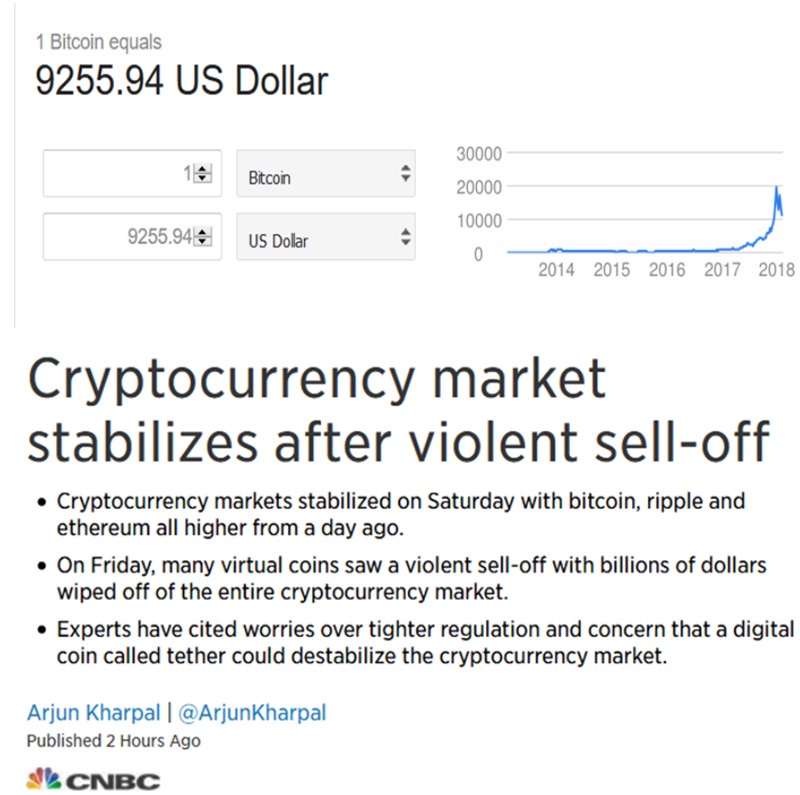This screenshot has width=800, height=795.
Task: Click the Cryptocurrency market stabilizes headline
Action: coord(398,410)
